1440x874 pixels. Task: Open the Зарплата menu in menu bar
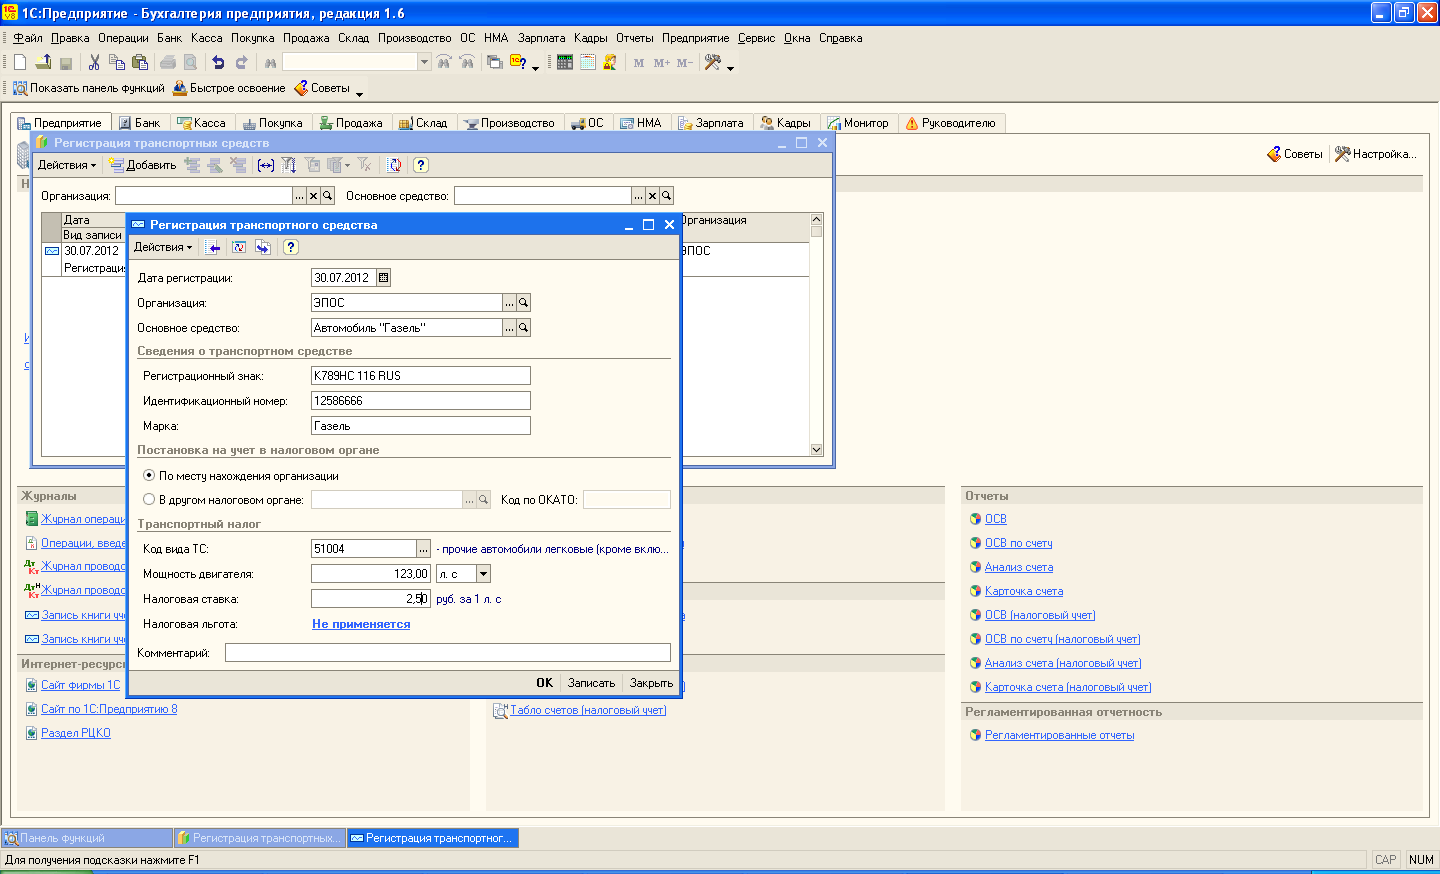pos(541,38)
